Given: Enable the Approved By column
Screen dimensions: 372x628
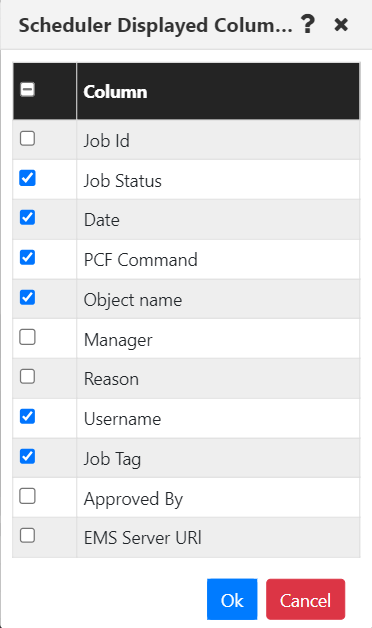Looking at the screenshot, I should click(27, 496).
